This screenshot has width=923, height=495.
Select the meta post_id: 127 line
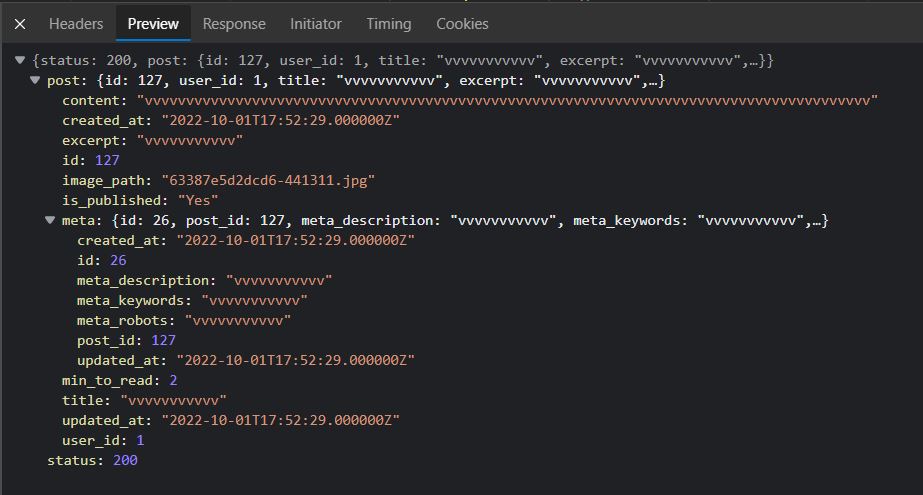pos(126,341)
